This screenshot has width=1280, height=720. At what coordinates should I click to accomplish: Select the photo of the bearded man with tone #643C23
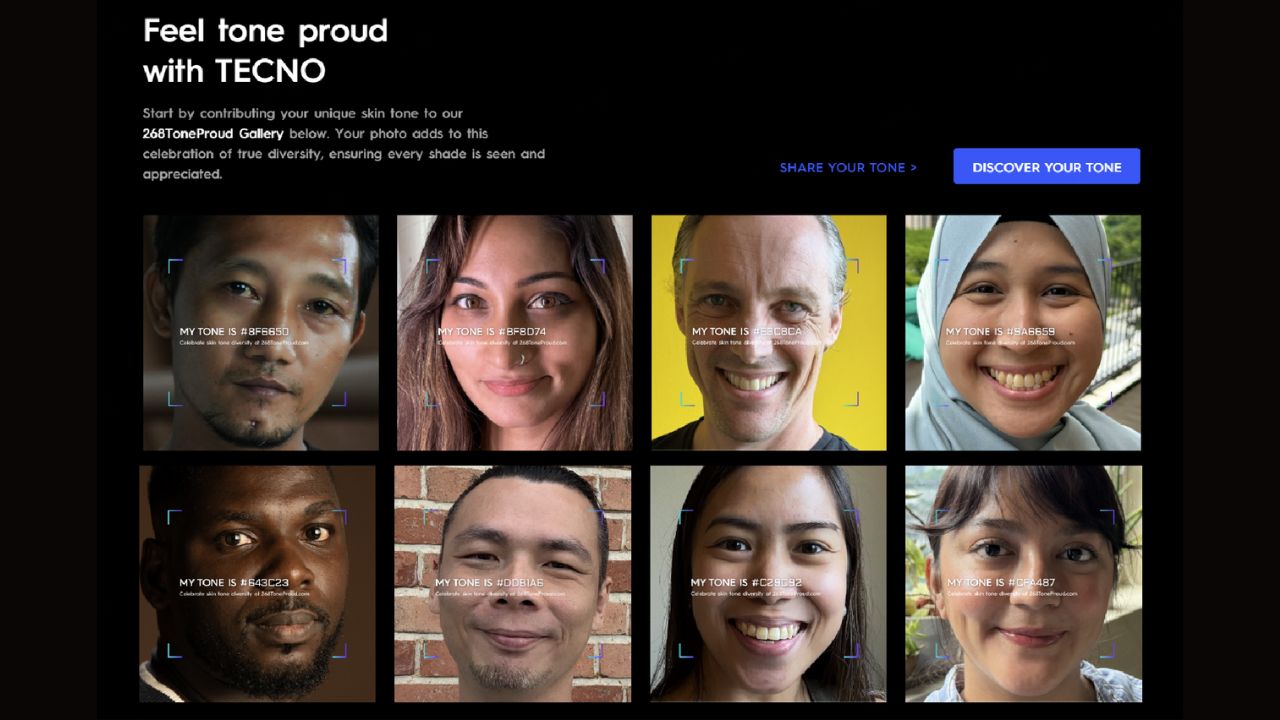tap(258, 583)
